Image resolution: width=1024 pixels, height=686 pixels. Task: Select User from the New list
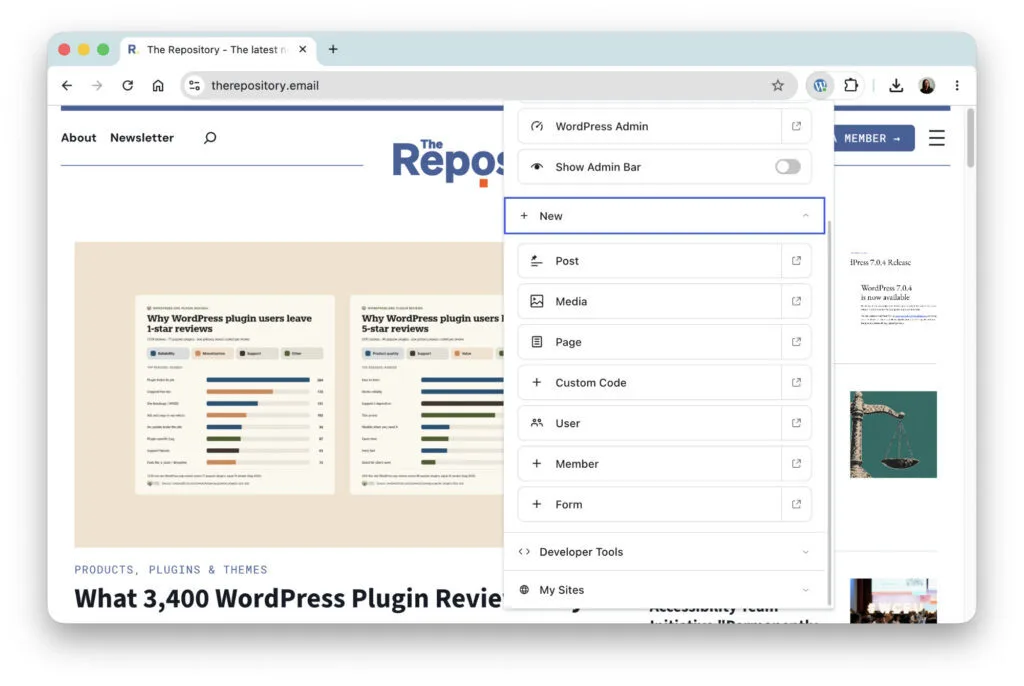[650, 423]
